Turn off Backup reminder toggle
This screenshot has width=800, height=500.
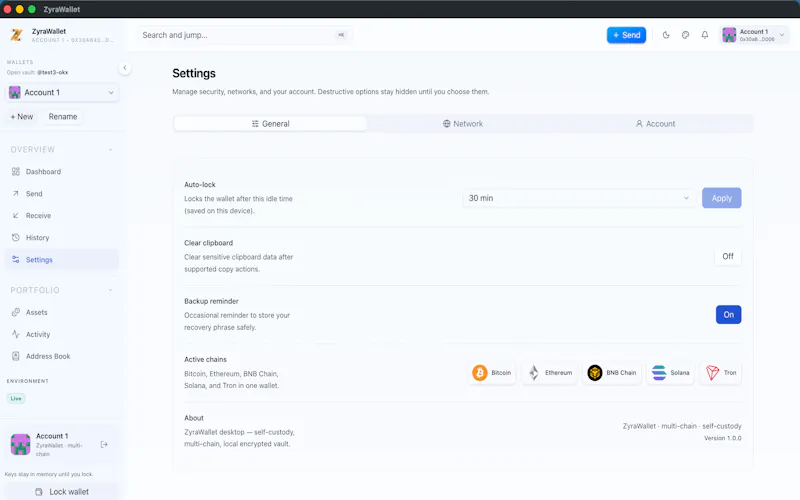pos(728,315)
